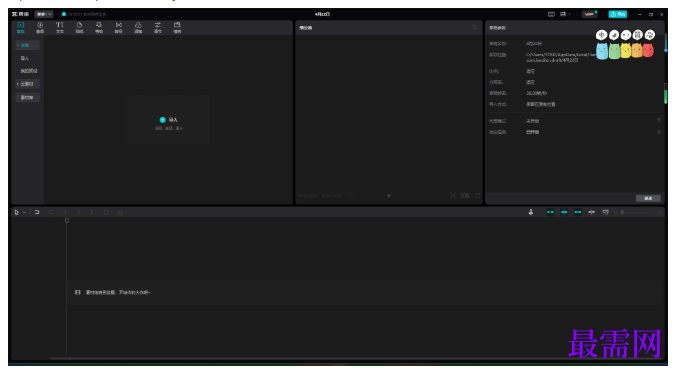
Task: Open the Material Library item in sidebar
Action: click(x=27, y=98)
